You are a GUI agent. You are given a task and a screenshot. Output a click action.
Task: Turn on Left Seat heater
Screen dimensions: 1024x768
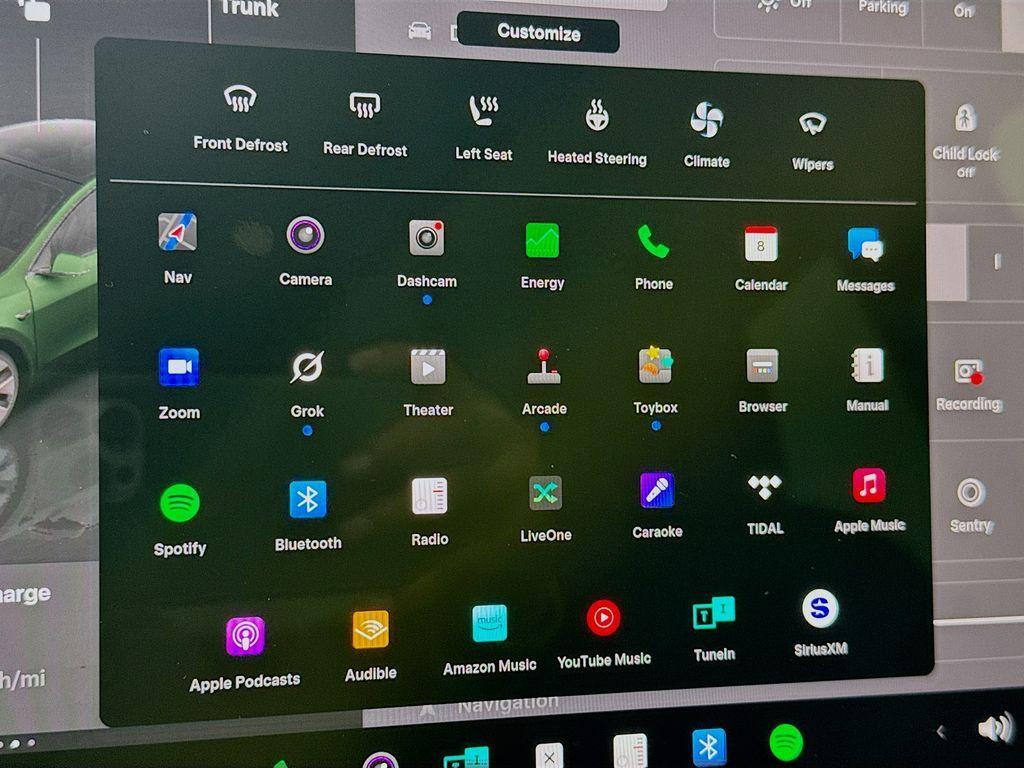(x=484, y=111)
